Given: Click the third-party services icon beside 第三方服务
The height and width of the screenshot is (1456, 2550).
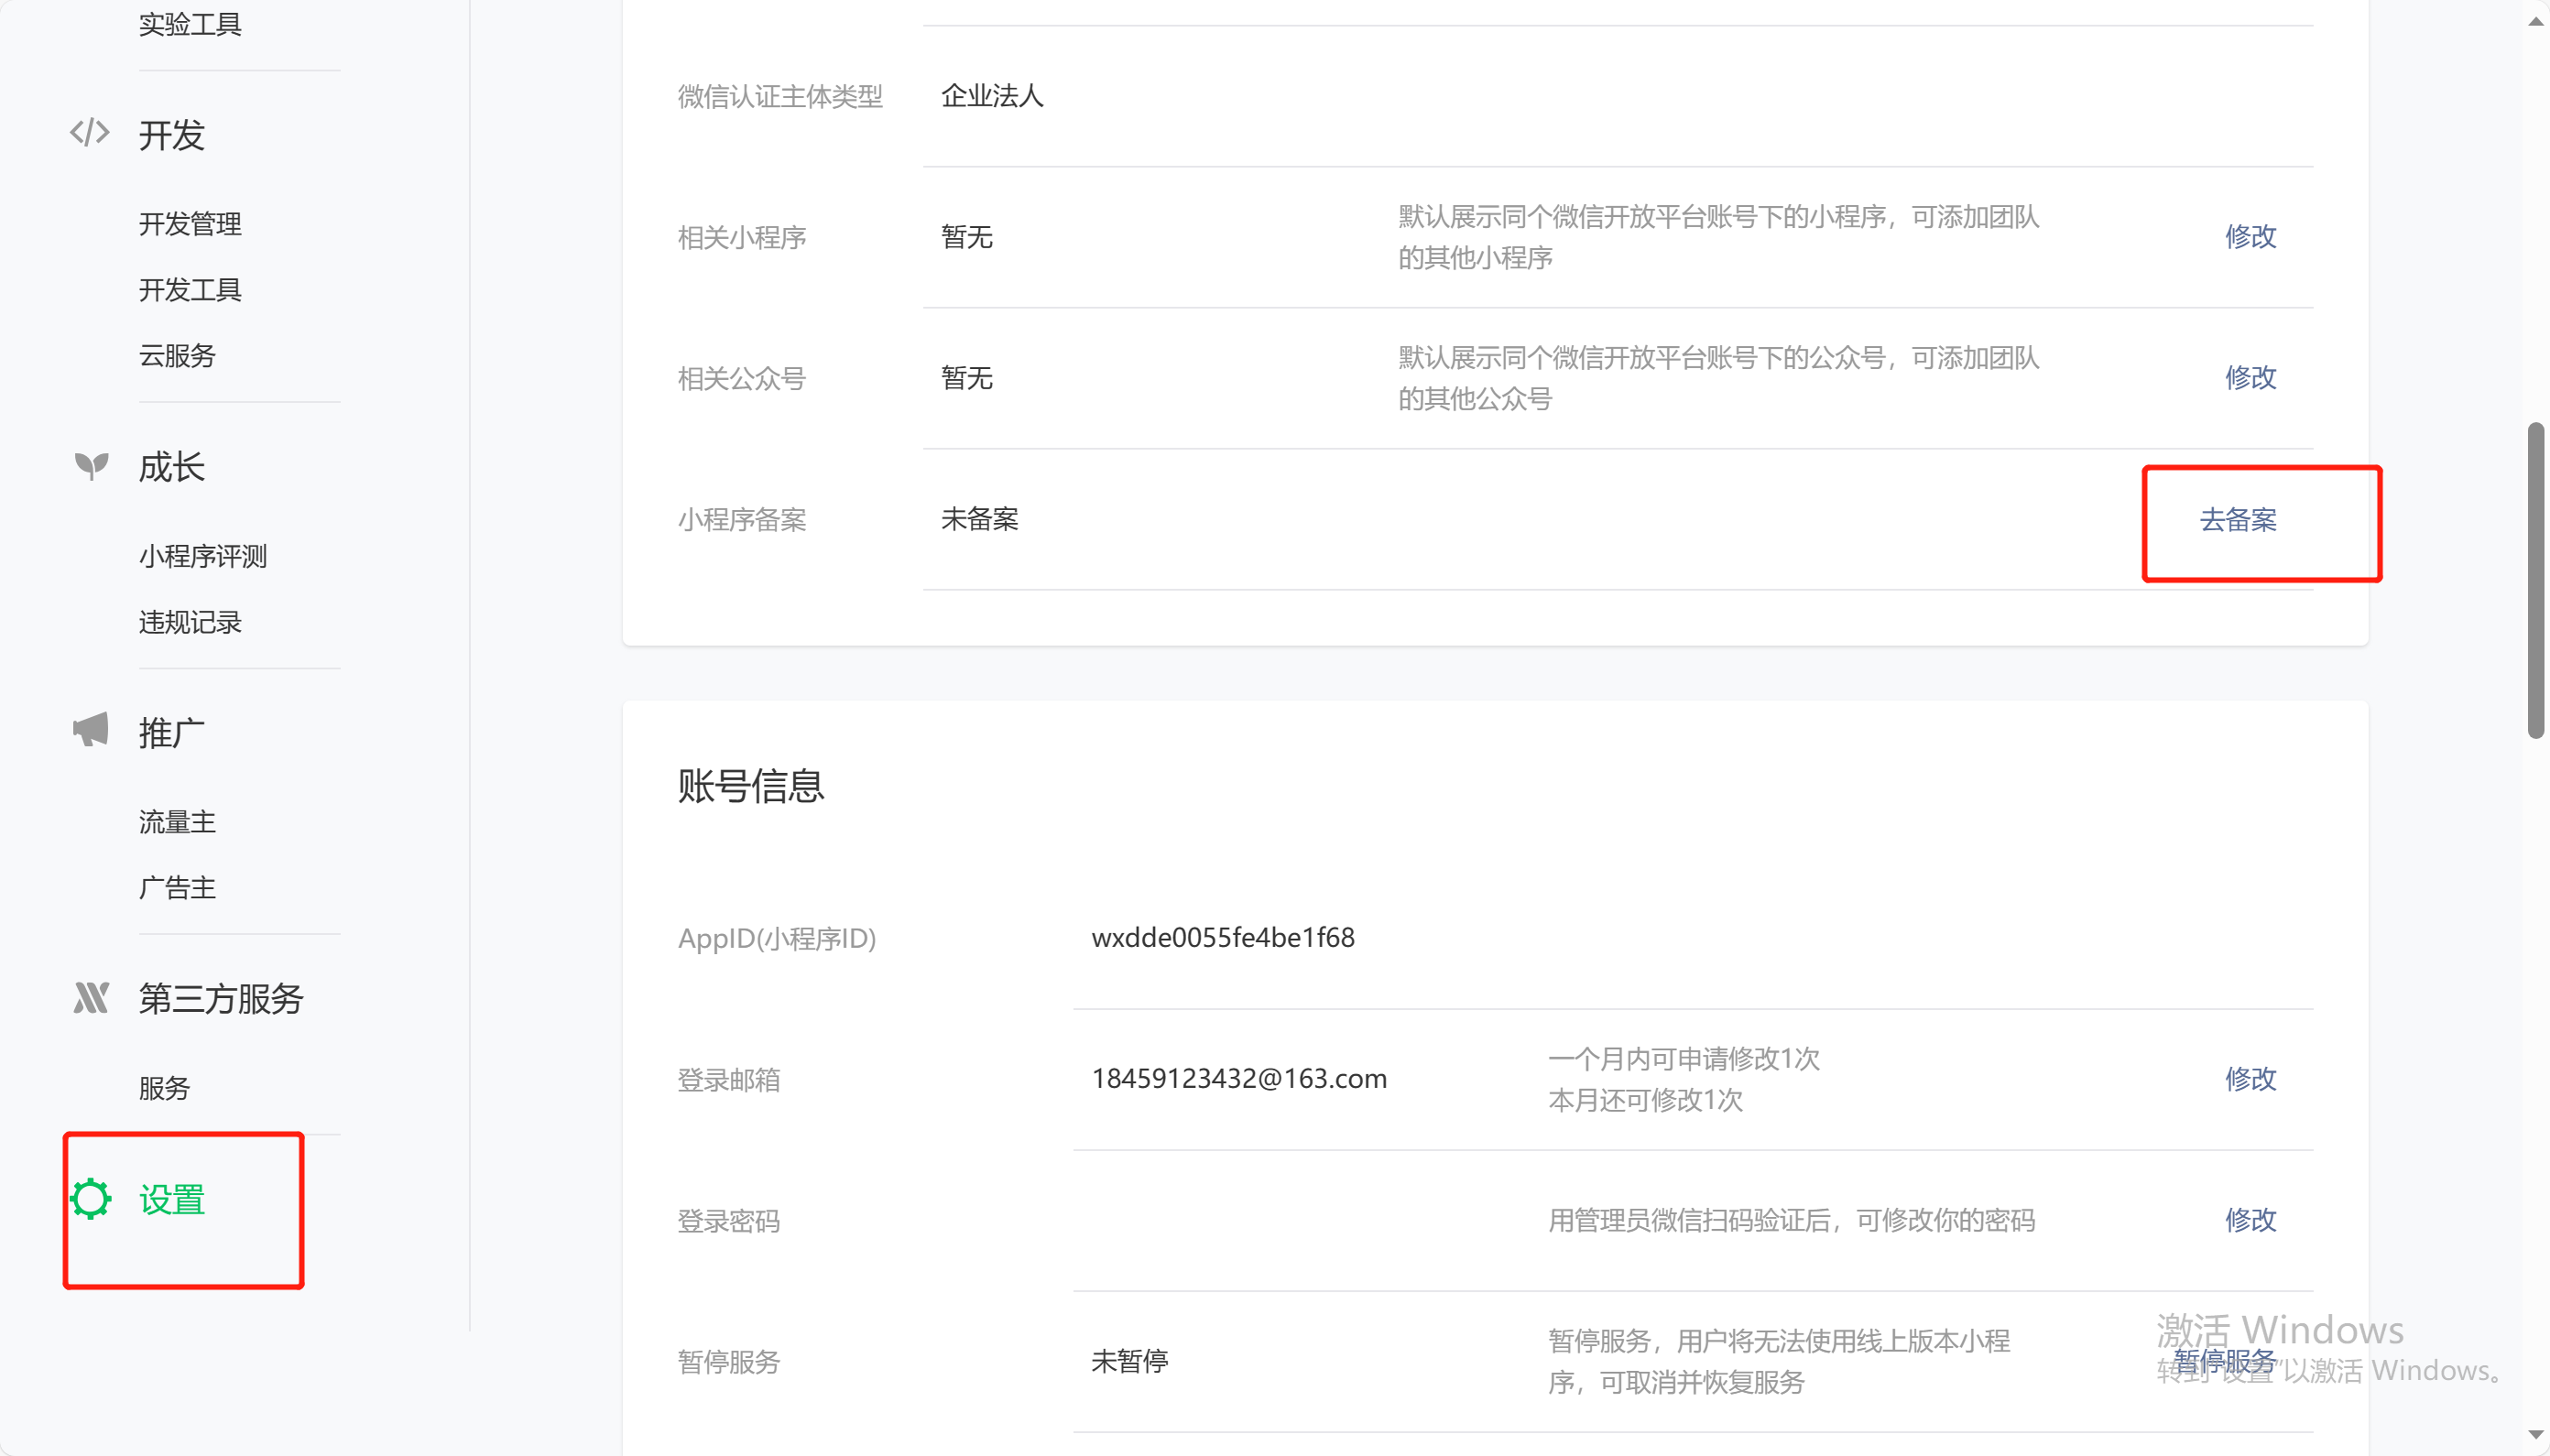Looking at the screenshot, I should (91, 997).
